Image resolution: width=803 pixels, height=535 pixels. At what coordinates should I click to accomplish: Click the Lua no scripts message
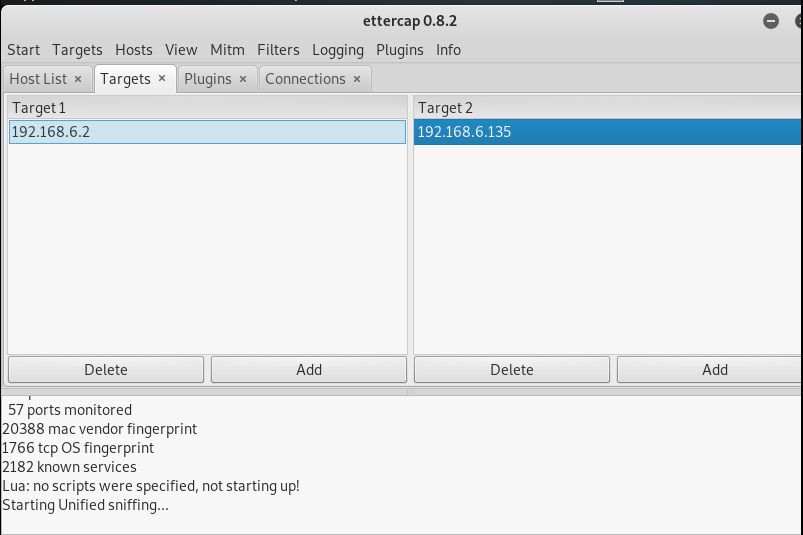151,486
